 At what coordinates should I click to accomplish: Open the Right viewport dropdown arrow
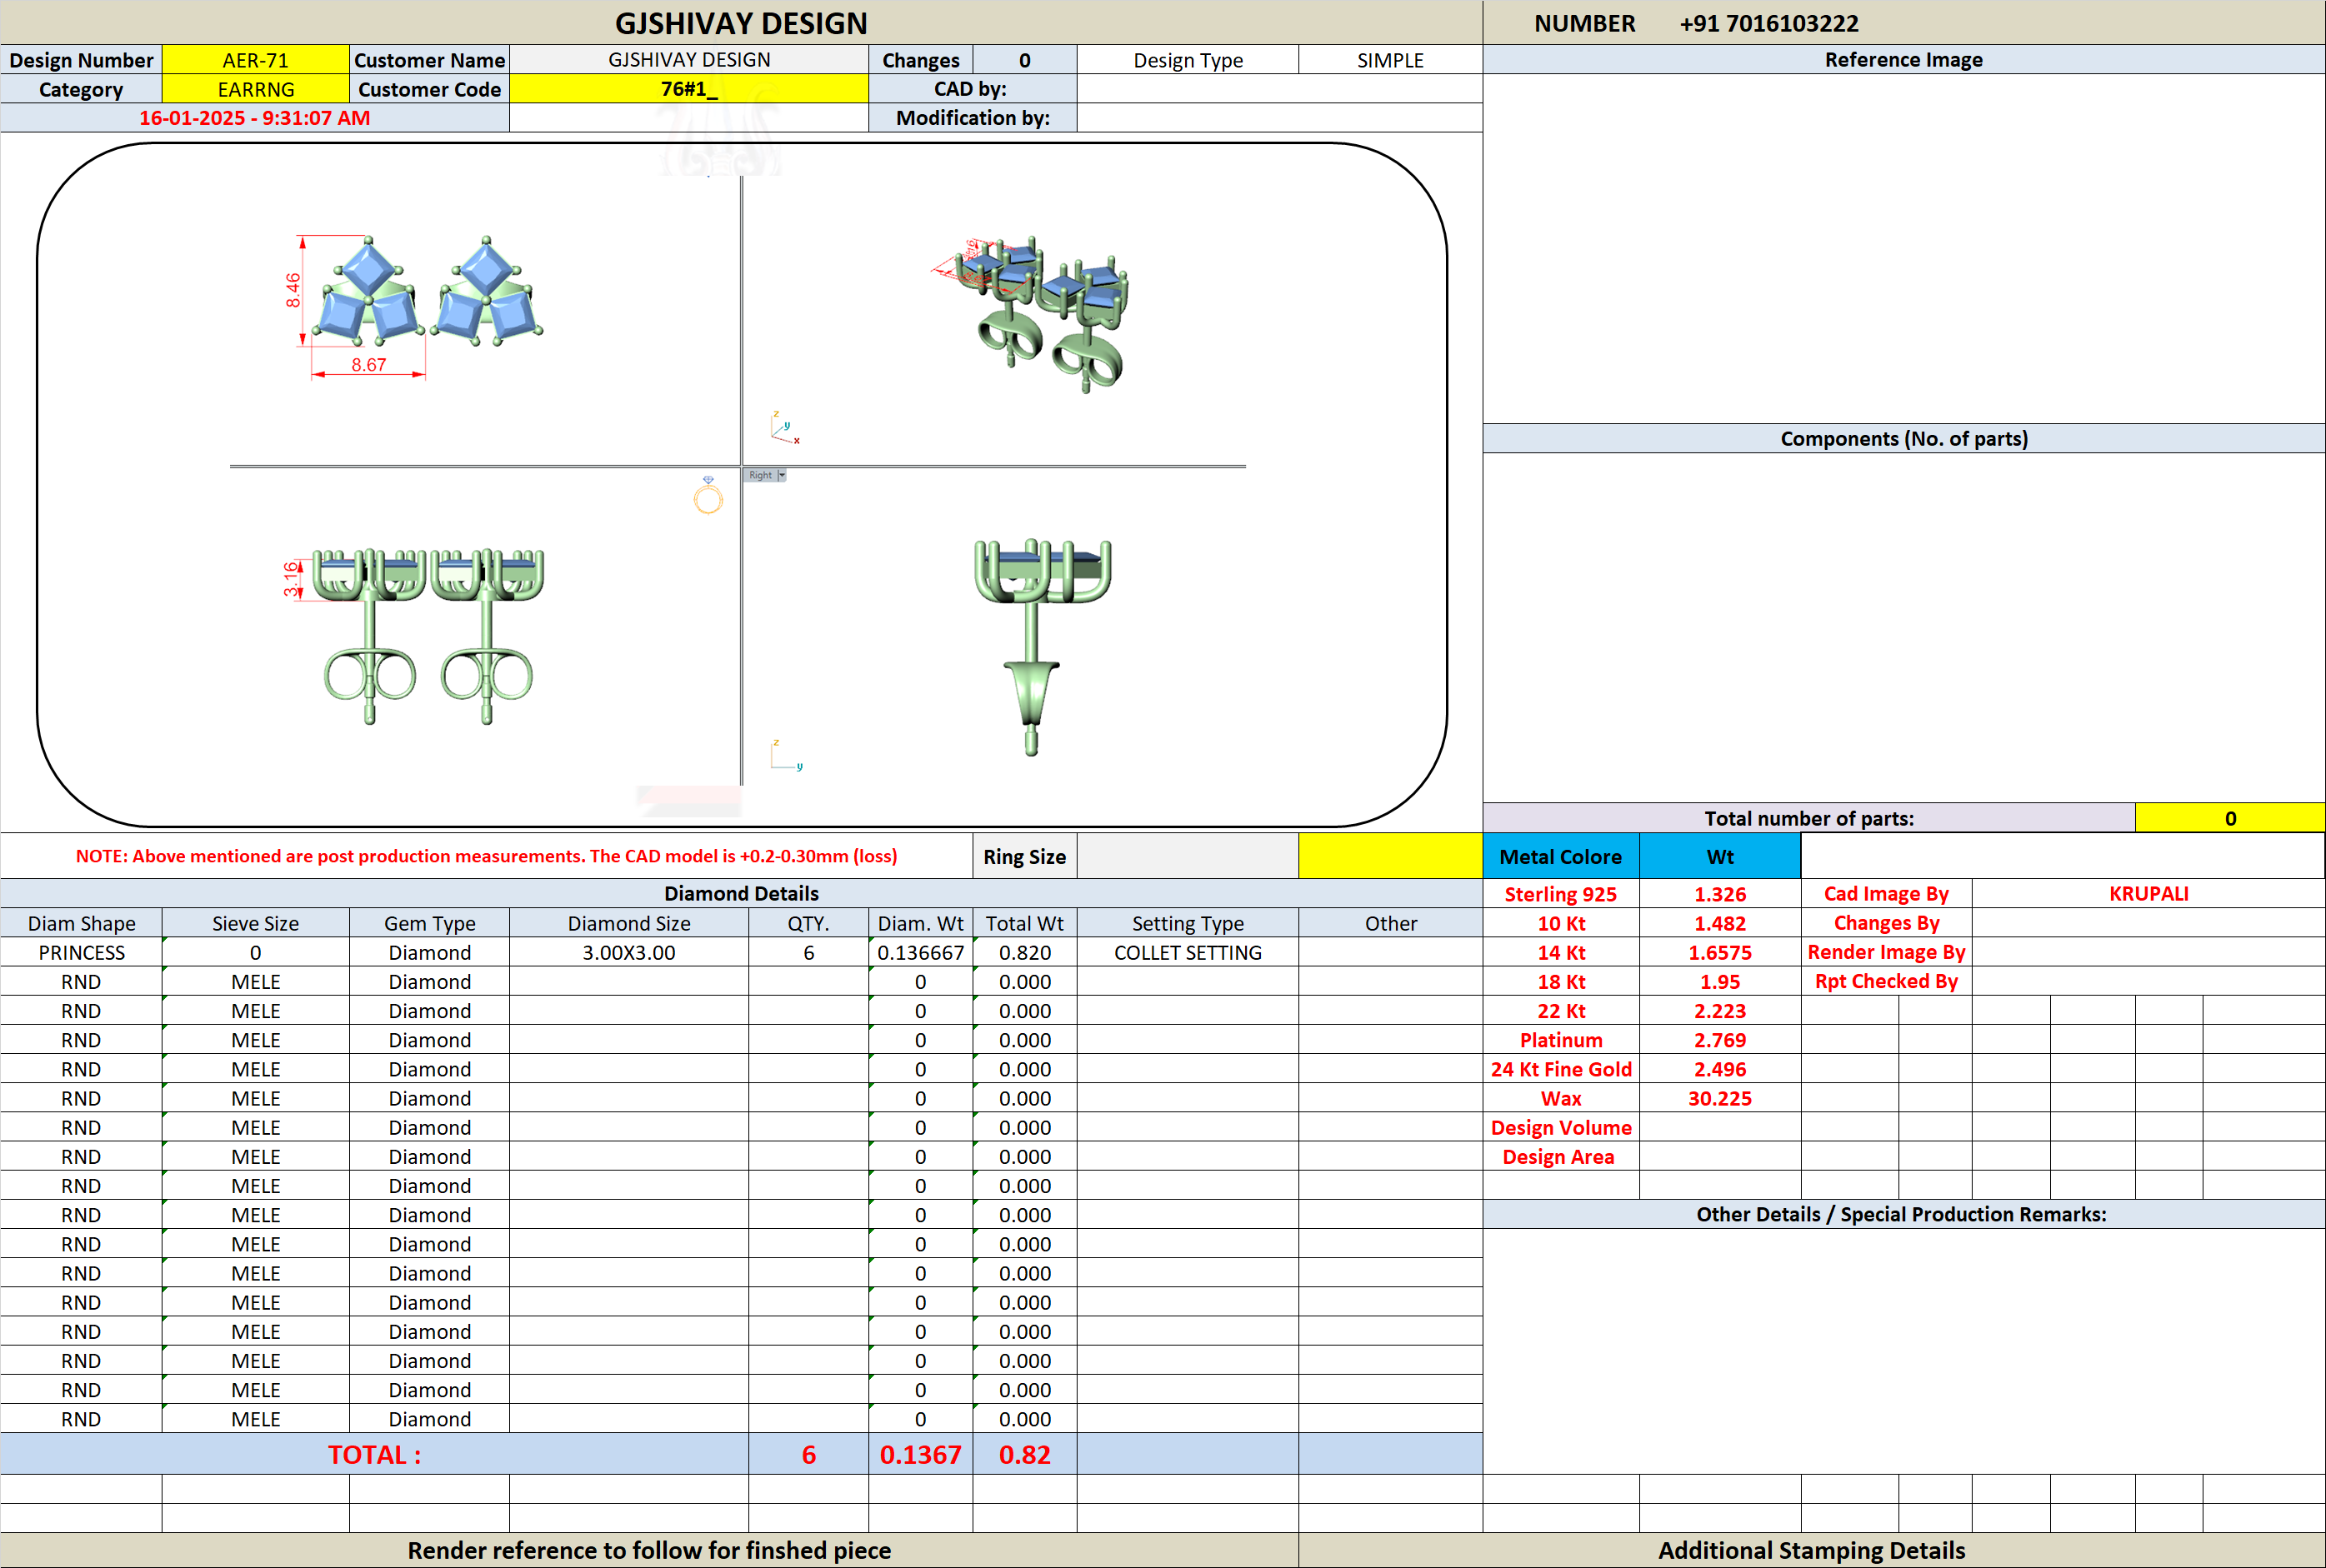tap(782, 475)
